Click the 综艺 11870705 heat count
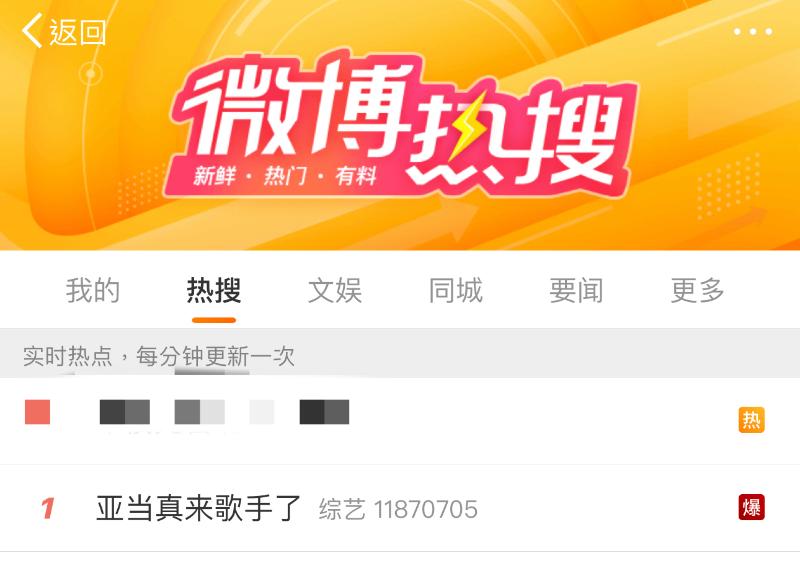 [x=398, y=509]
